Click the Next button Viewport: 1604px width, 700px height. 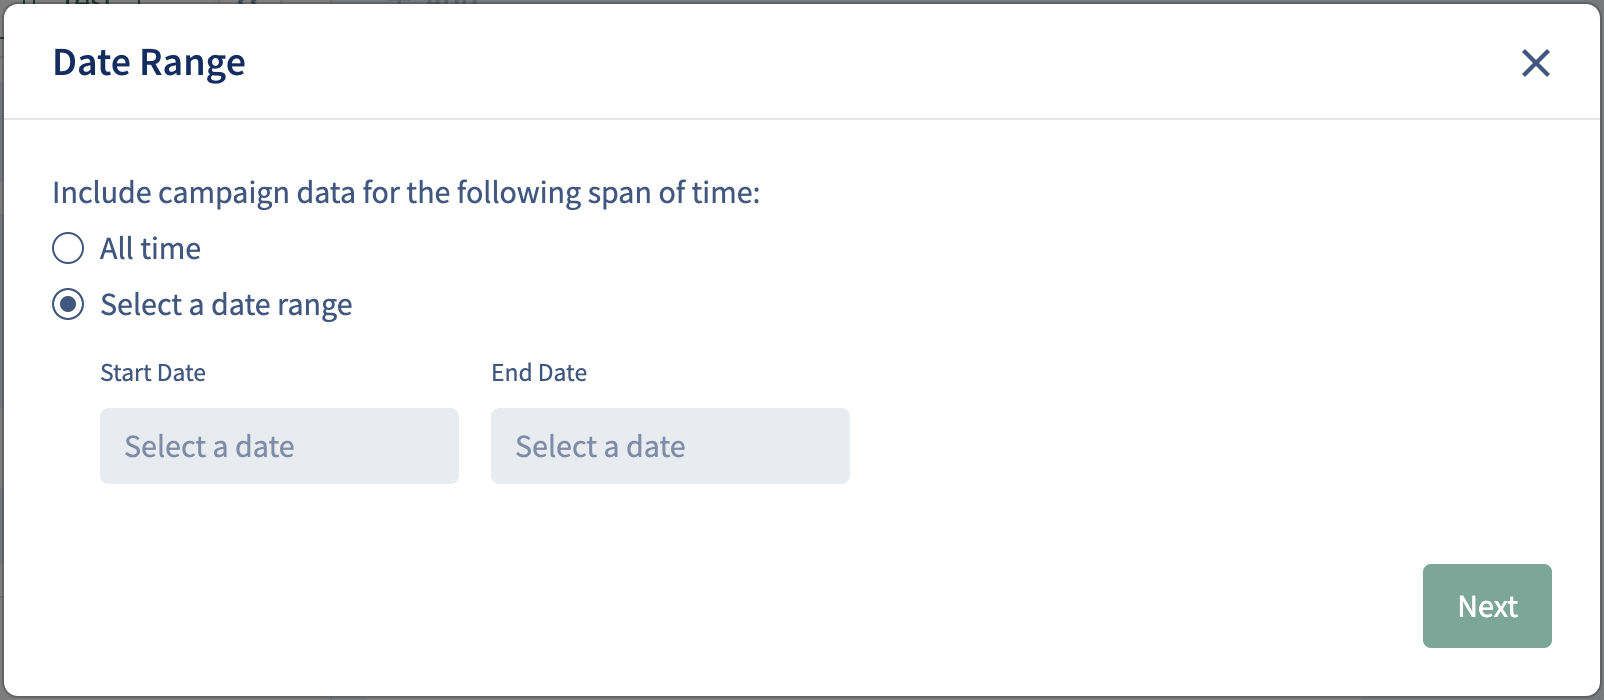pos(1487,606)
